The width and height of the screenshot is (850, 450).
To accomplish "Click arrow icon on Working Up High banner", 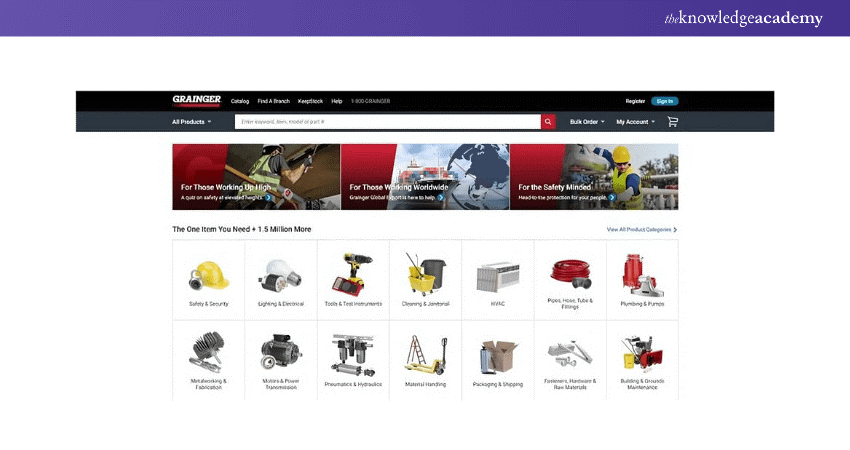I will coord(269,198).
